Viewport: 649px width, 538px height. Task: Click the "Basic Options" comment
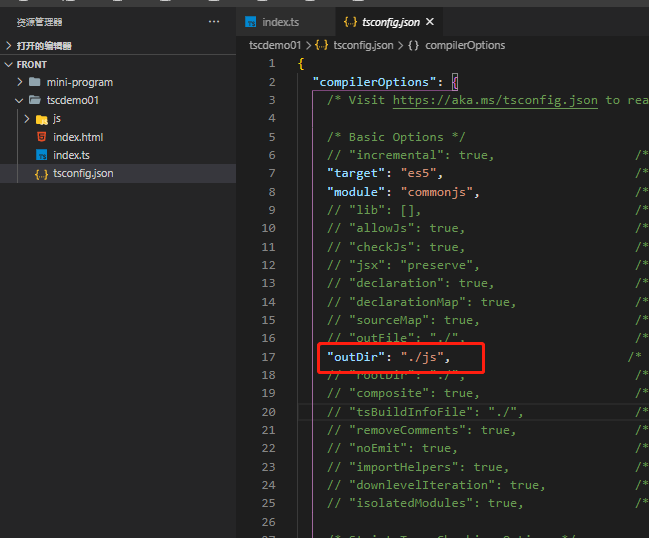(x=396, y=137)
